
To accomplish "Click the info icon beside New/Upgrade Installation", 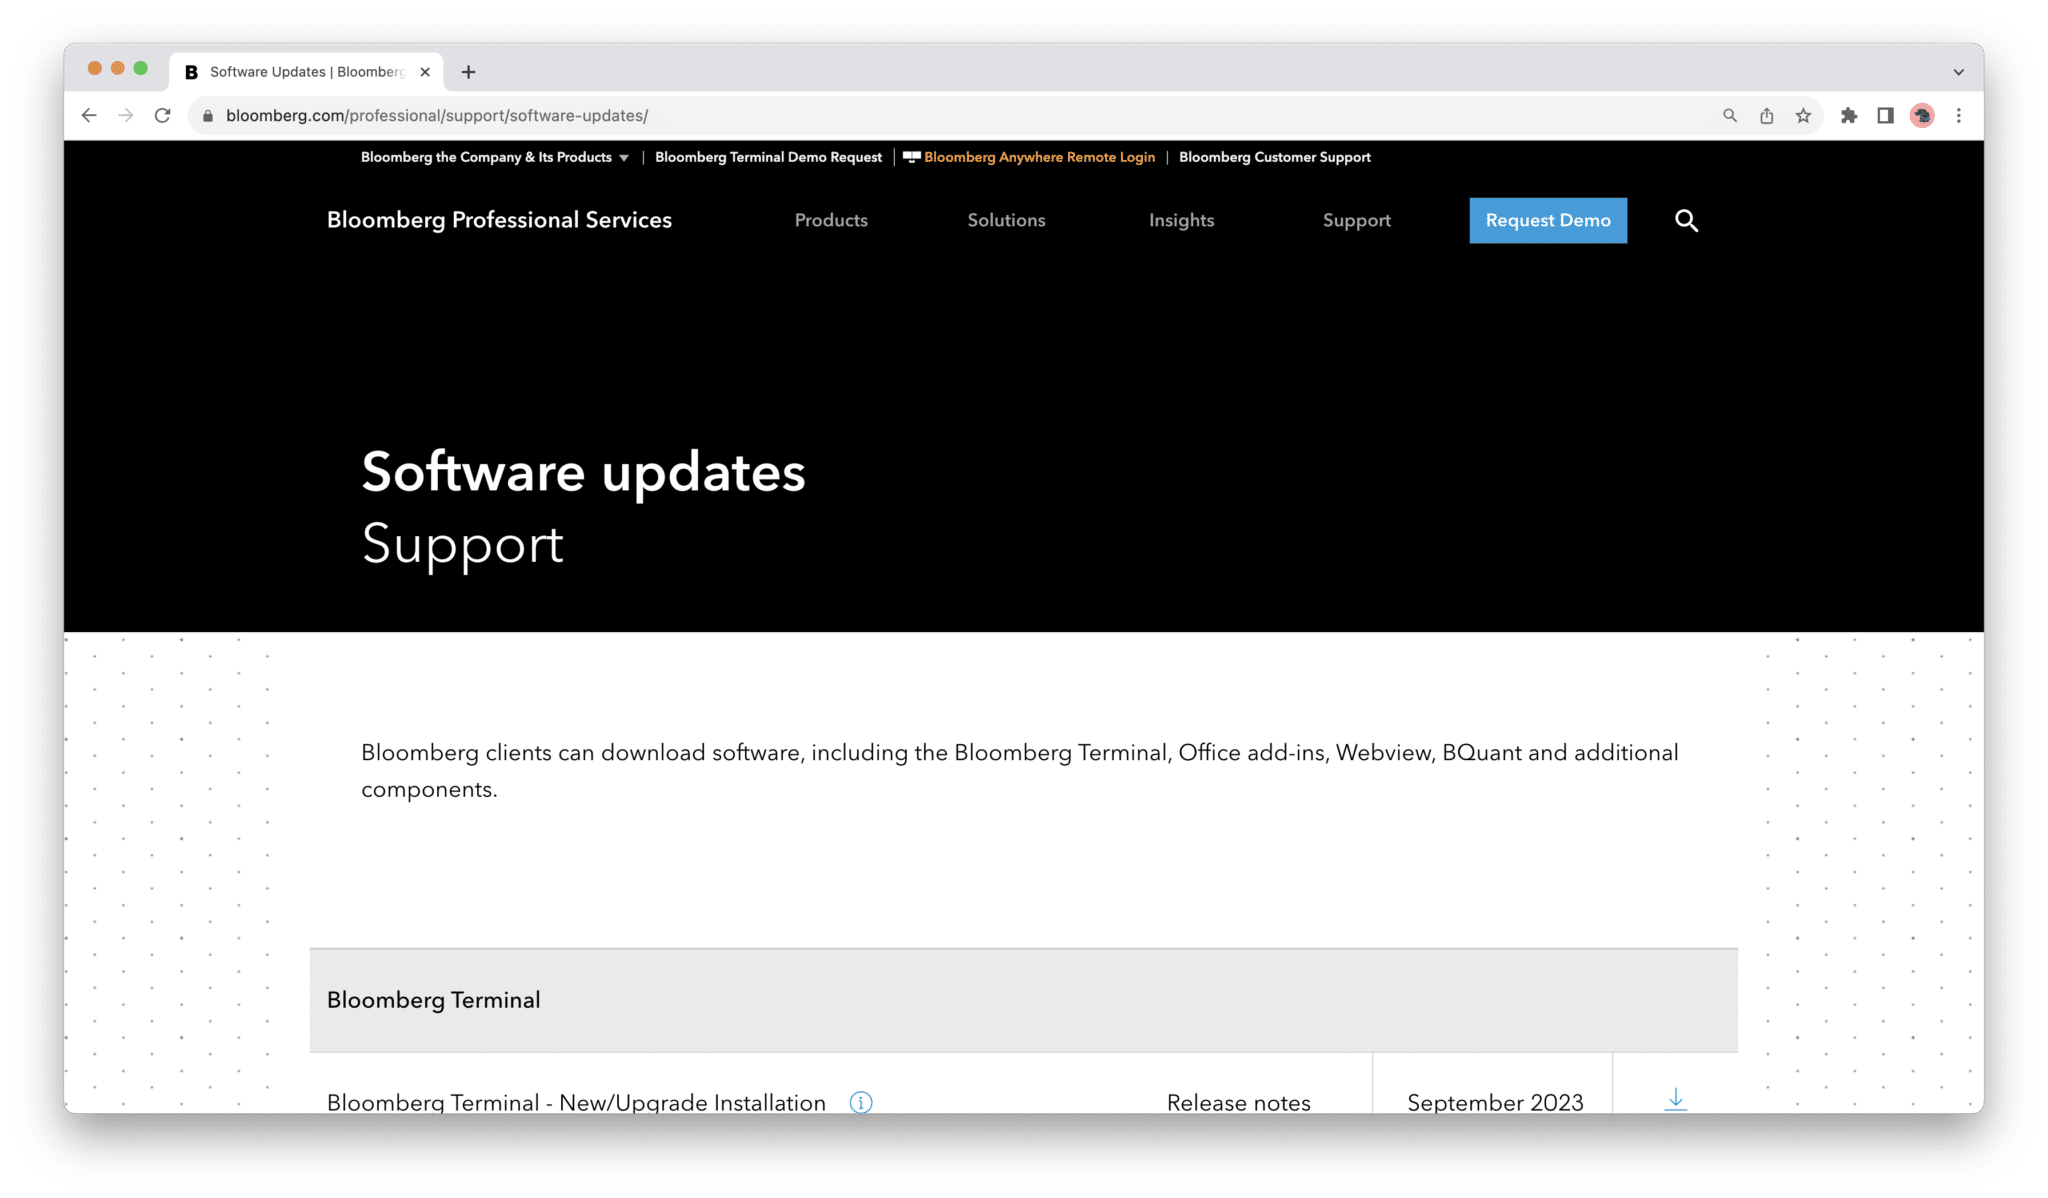I will pyautogui.click(x=861, y=1102).
